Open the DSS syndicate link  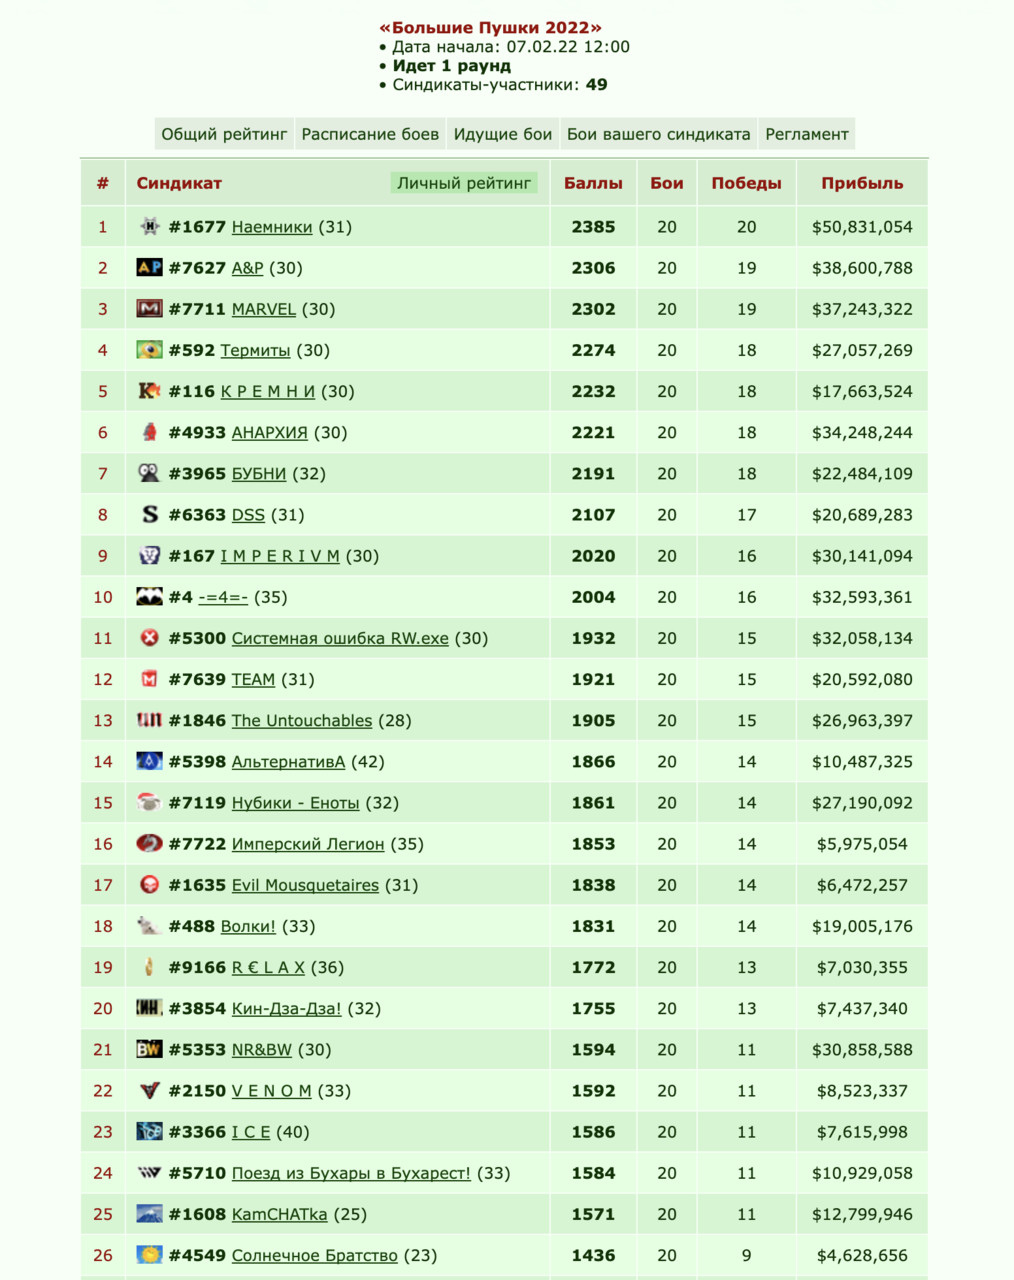pos(248,514)
